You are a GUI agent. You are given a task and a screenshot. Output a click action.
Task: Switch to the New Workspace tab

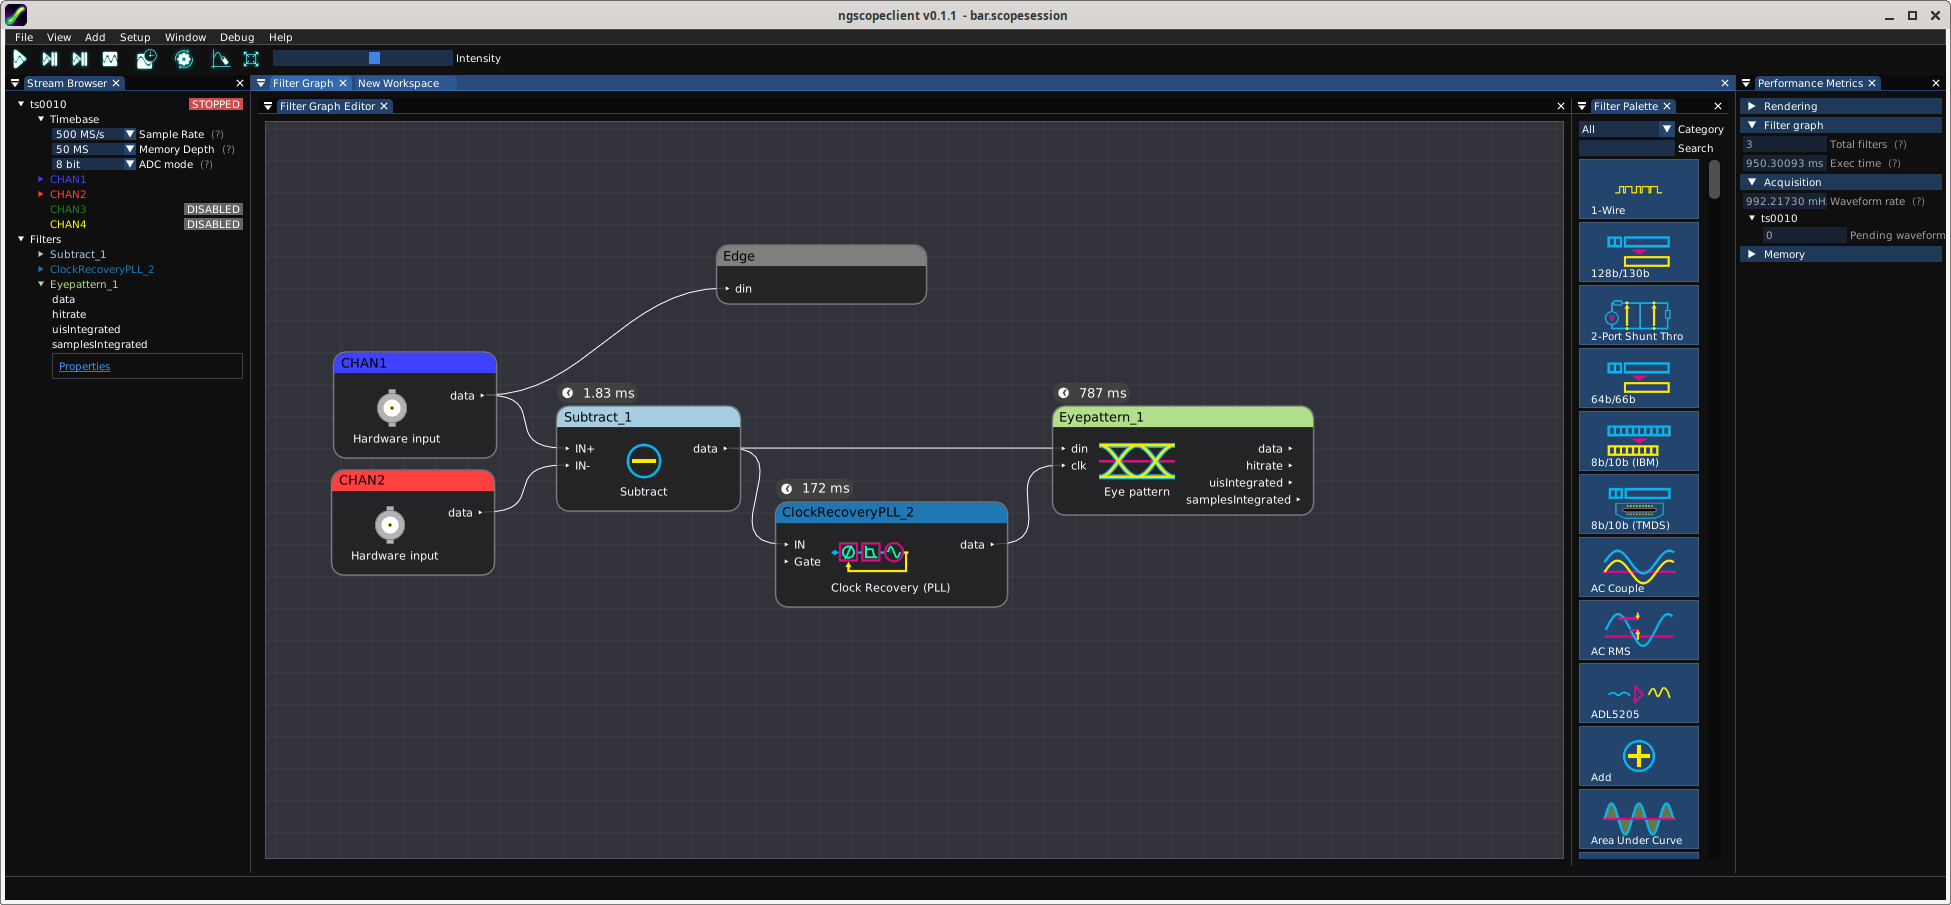[398, 83]
